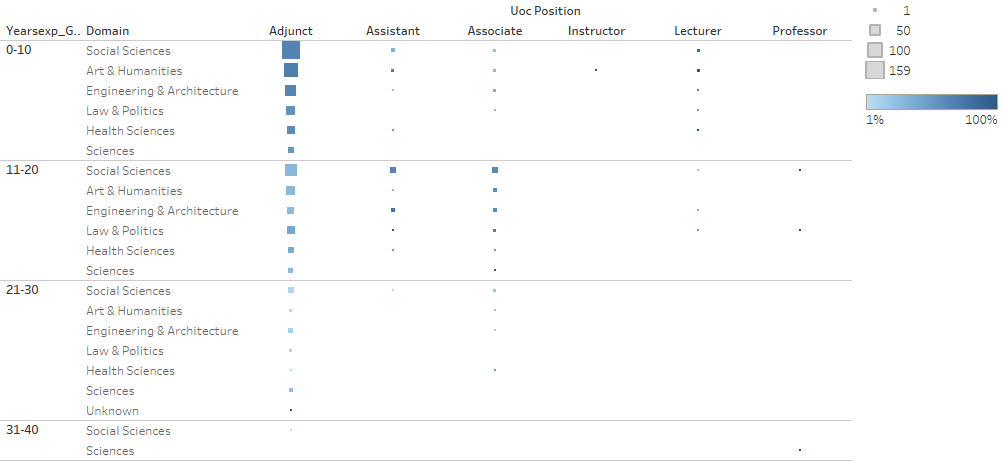The image size is (1002, 461).
Task: Select the Lecturer column header
Action: [698, 31]
